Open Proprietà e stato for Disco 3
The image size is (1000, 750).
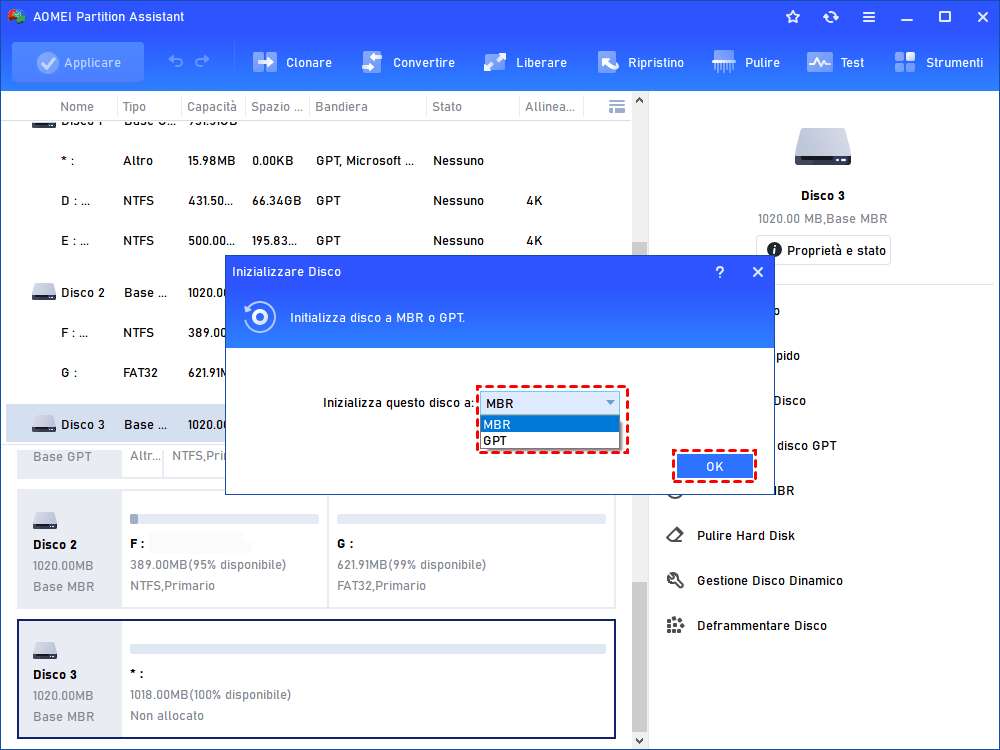823,251
